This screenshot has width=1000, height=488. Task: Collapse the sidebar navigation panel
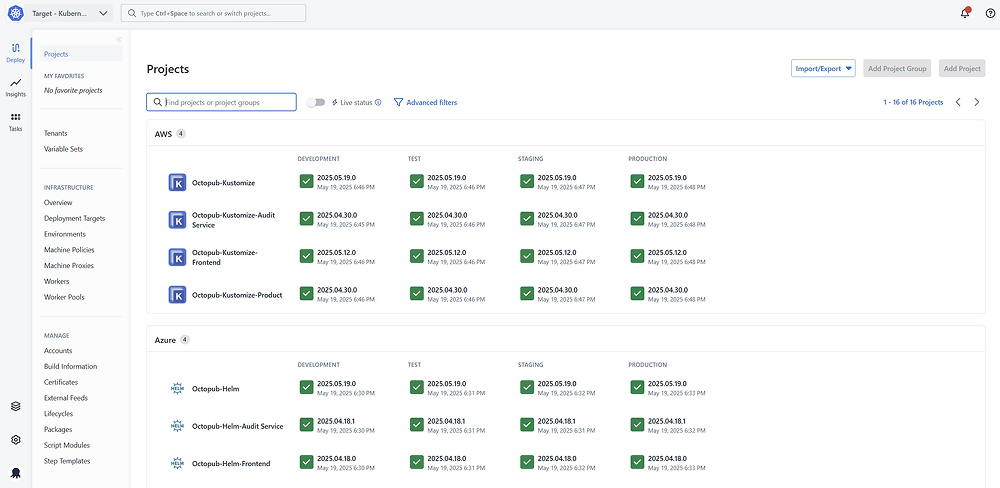click(119, 40)
